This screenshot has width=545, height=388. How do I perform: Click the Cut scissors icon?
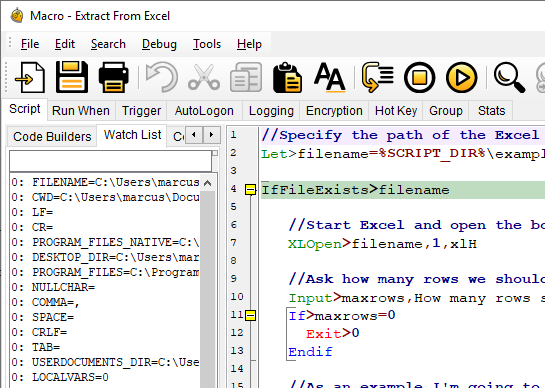click(204, 77)
